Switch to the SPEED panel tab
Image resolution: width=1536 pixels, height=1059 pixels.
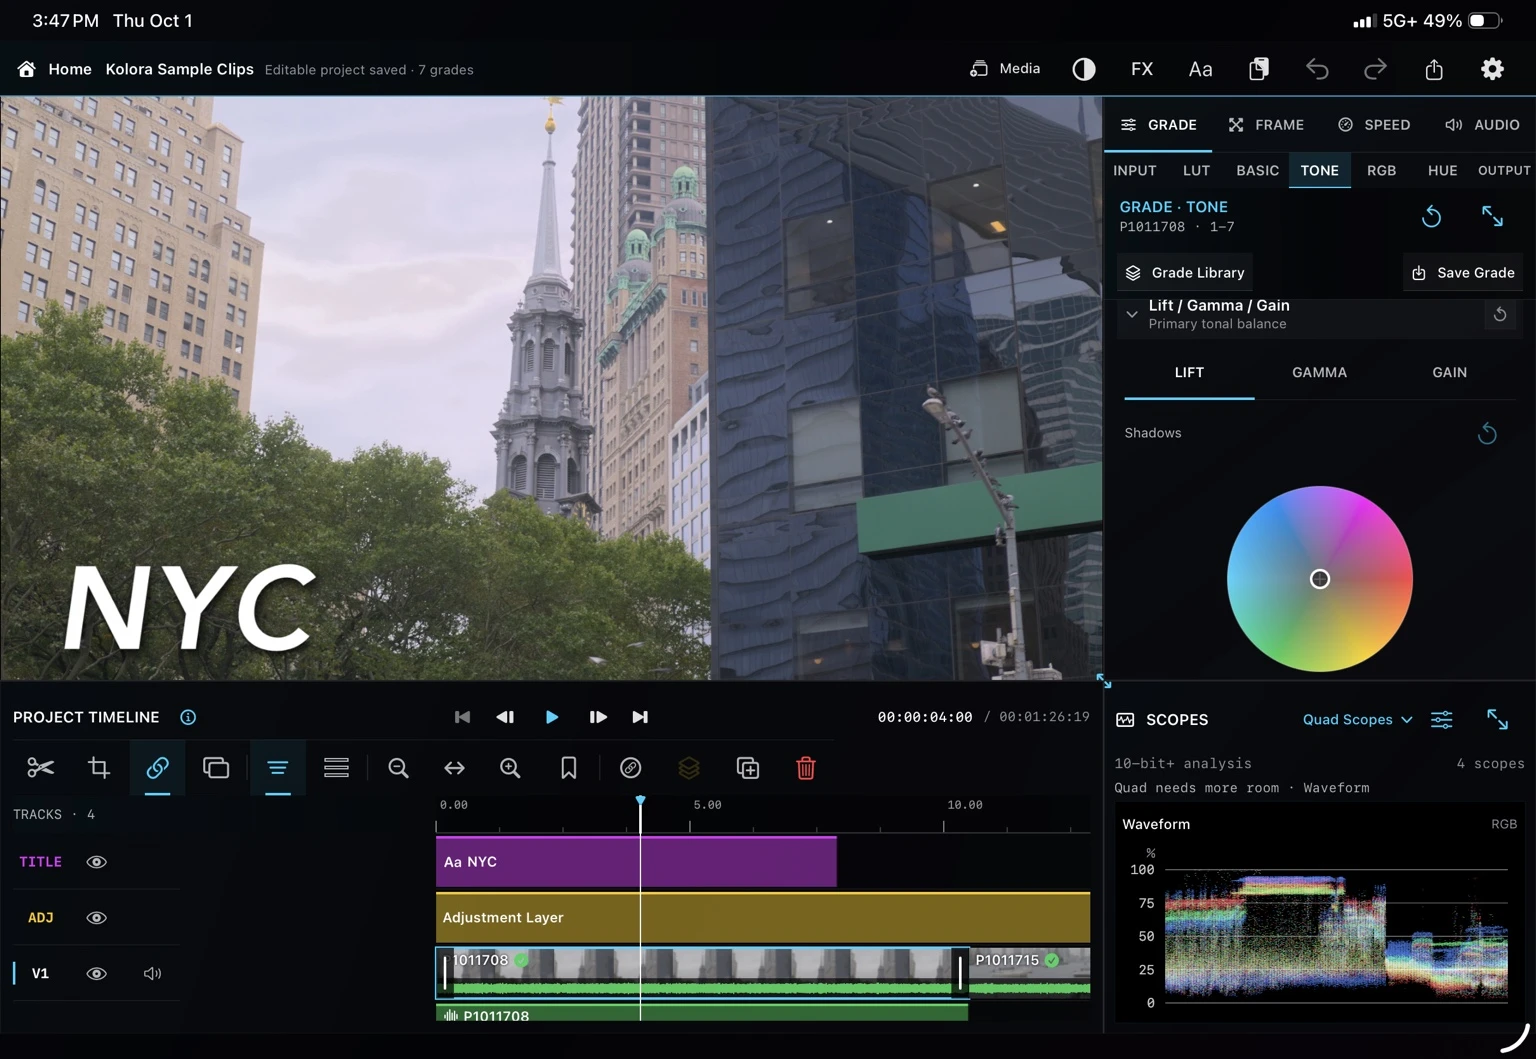[x=1374, y=125]
